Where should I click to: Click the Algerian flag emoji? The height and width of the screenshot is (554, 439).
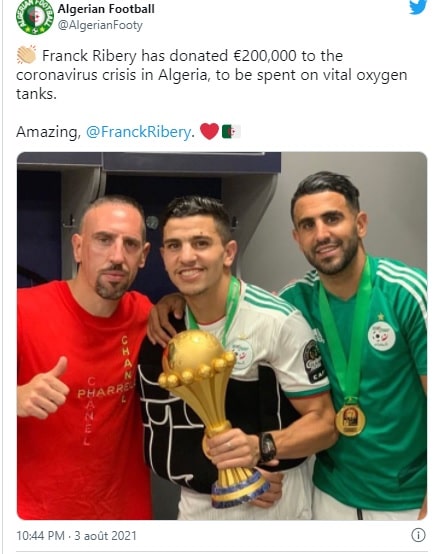tap(231, 131)
